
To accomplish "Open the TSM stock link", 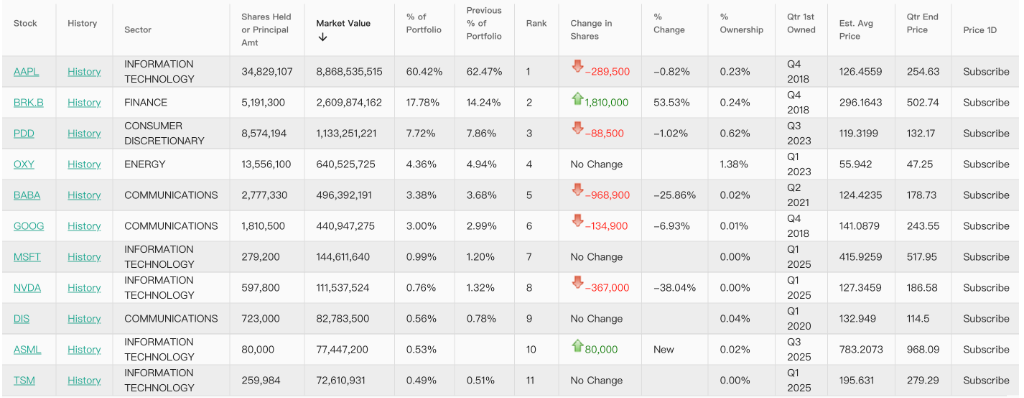I will point(24,380).
